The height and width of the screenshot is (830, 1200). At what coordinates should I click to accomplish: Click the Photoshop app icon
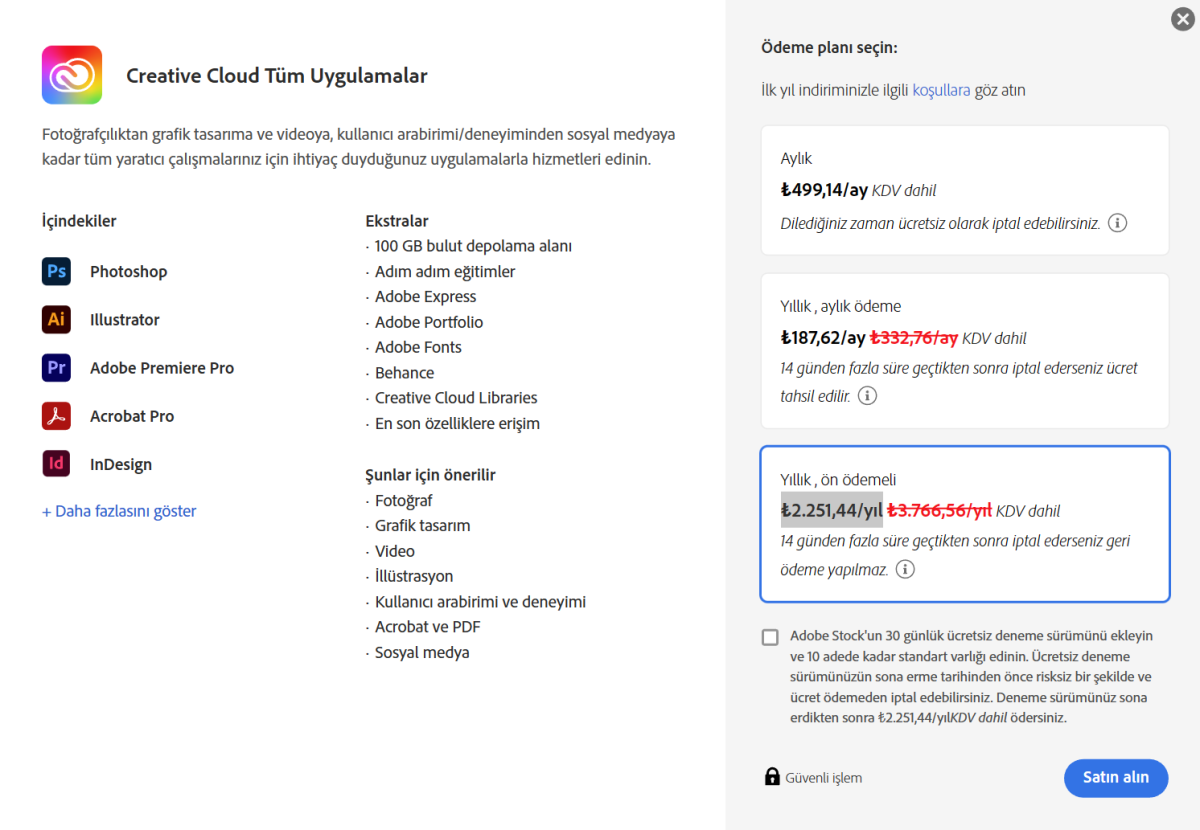click(x=56, y=271)
